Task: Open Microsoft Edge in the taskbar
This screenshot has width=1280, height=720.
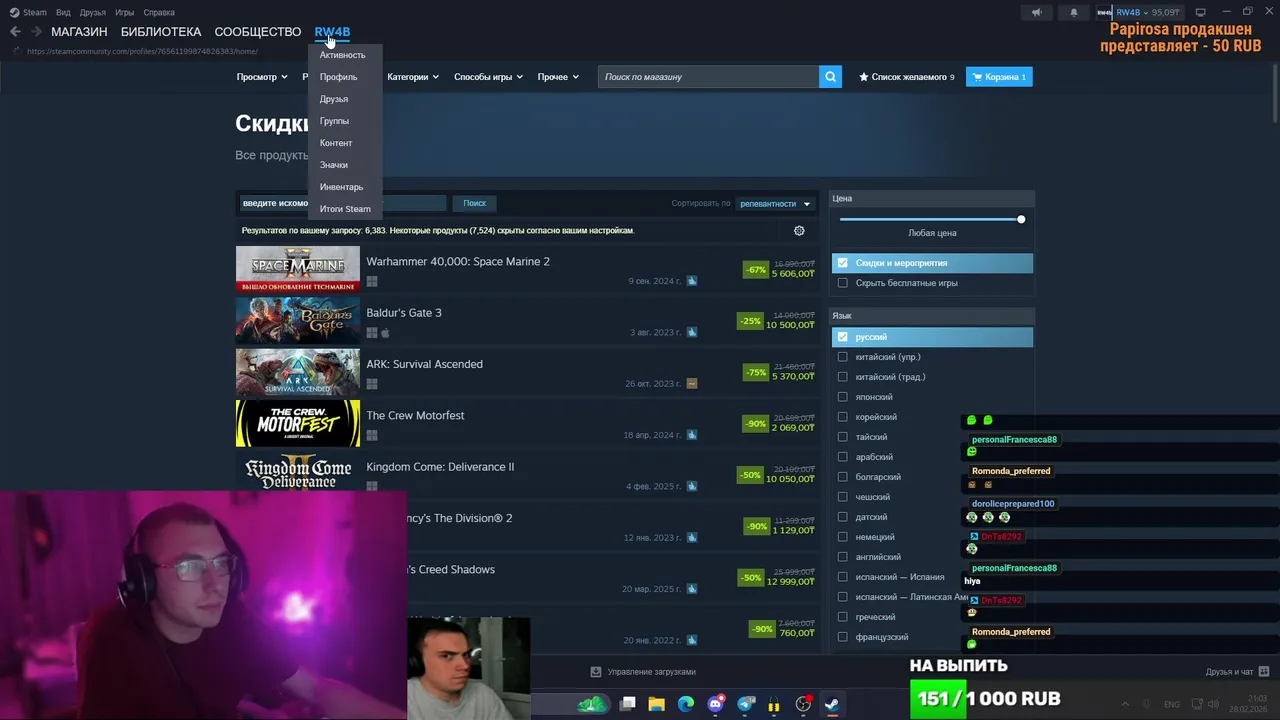Action: pos(686,704)
